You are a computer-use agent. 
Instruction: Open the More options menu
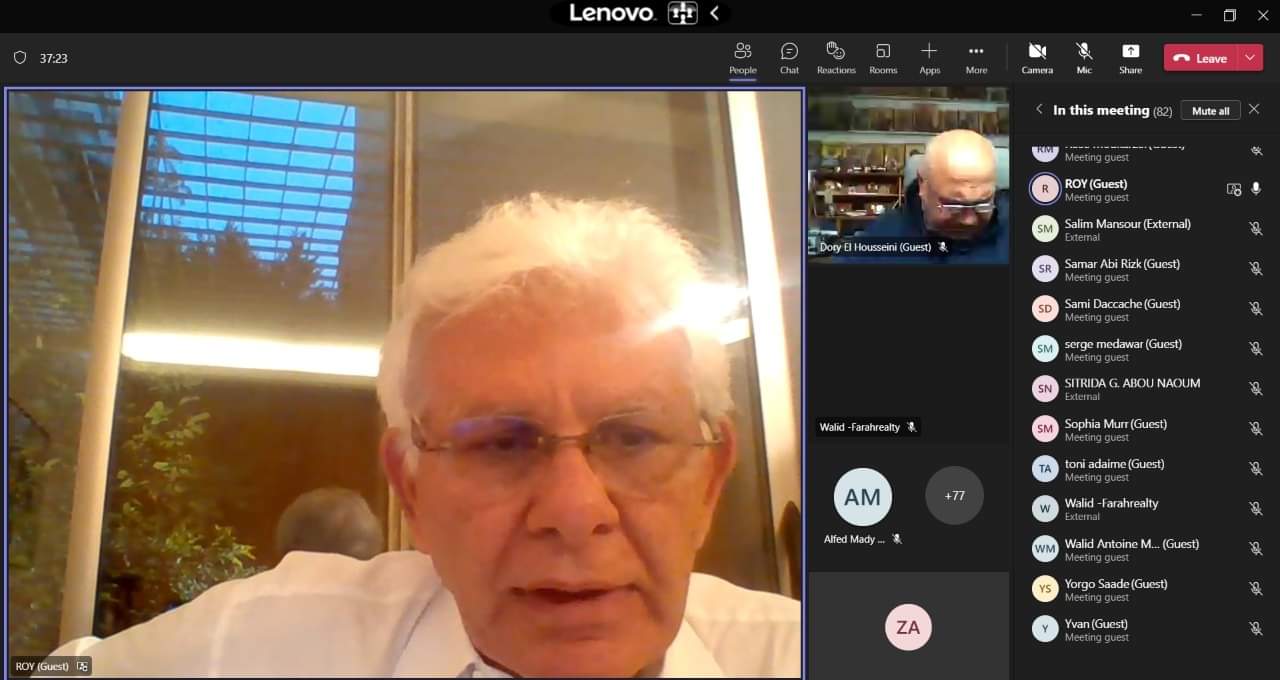tap(976, 58)
